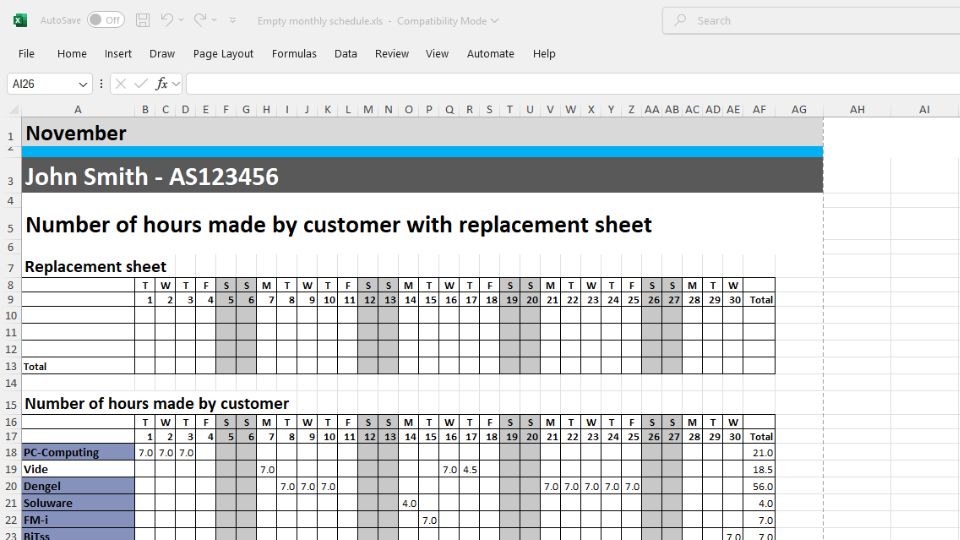This screenshot has height=540, width=960.
Task: Click the Cancel entry X icon
Action: (121, 84)
